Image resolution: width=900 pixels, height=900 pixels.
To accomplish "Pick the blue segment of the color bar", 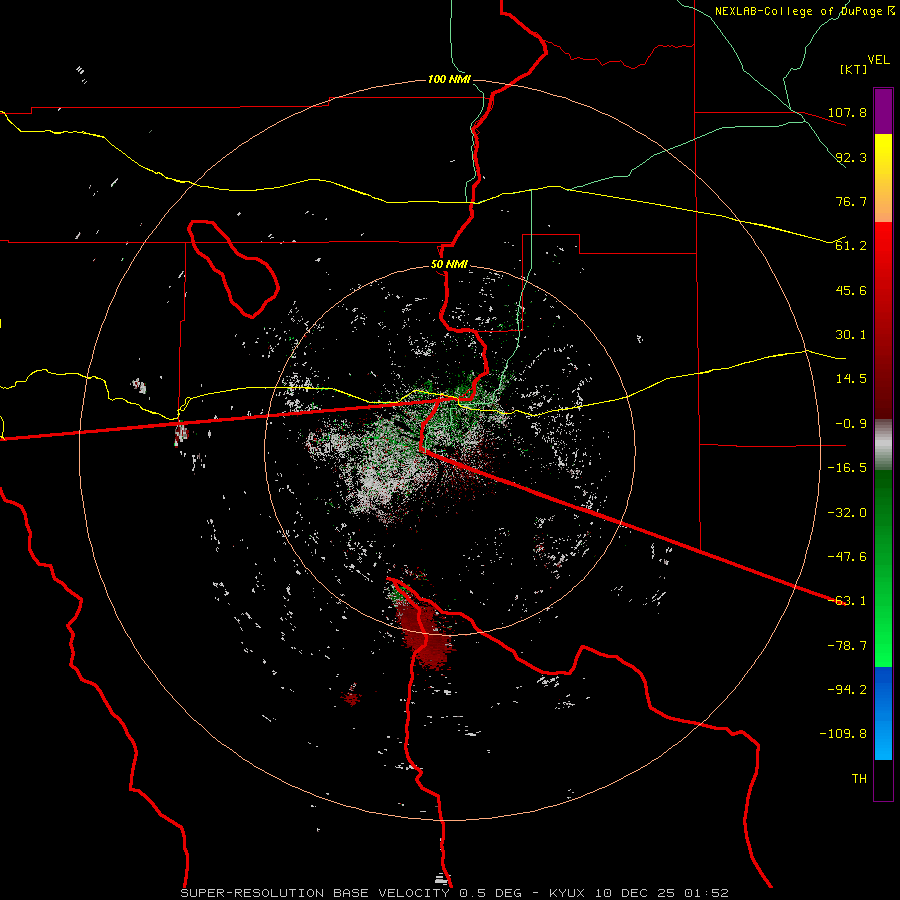I will tap(883, 713).
